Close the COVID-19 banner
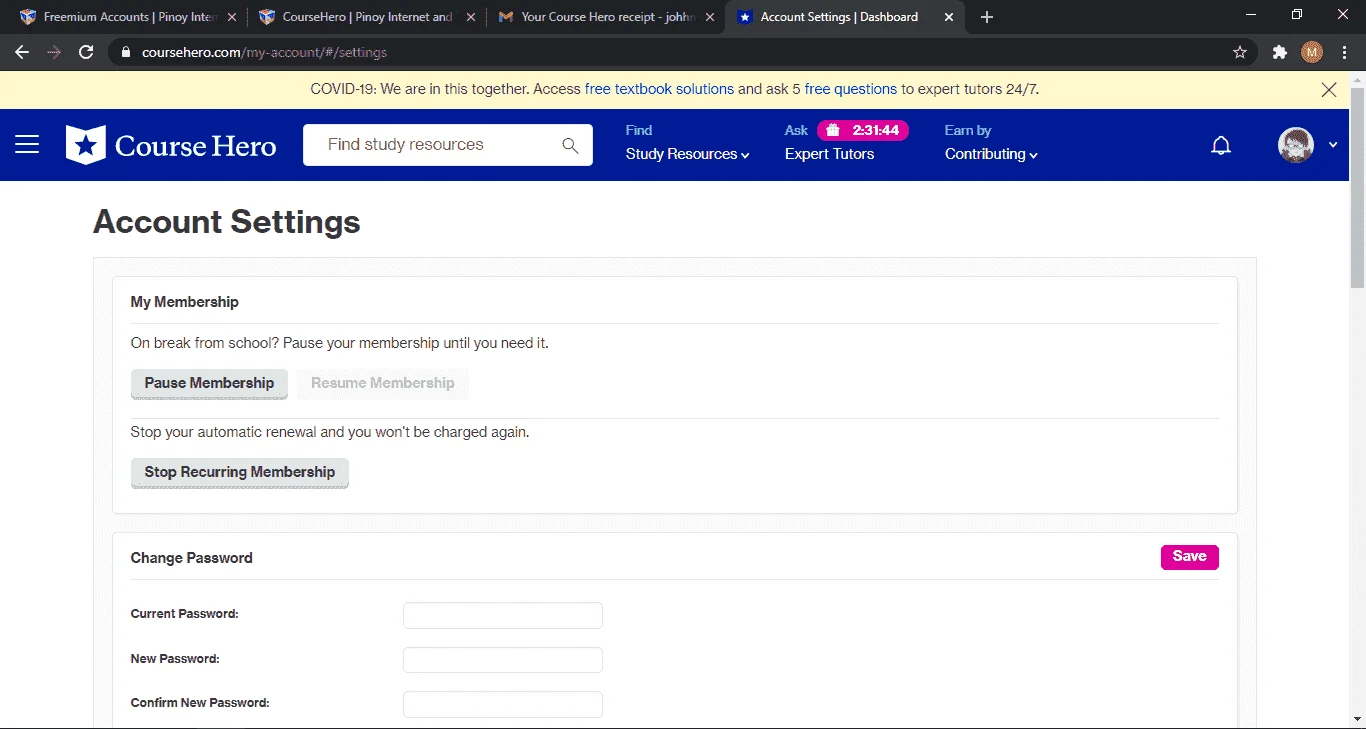1366x729 pixels. click(1329, 89)
